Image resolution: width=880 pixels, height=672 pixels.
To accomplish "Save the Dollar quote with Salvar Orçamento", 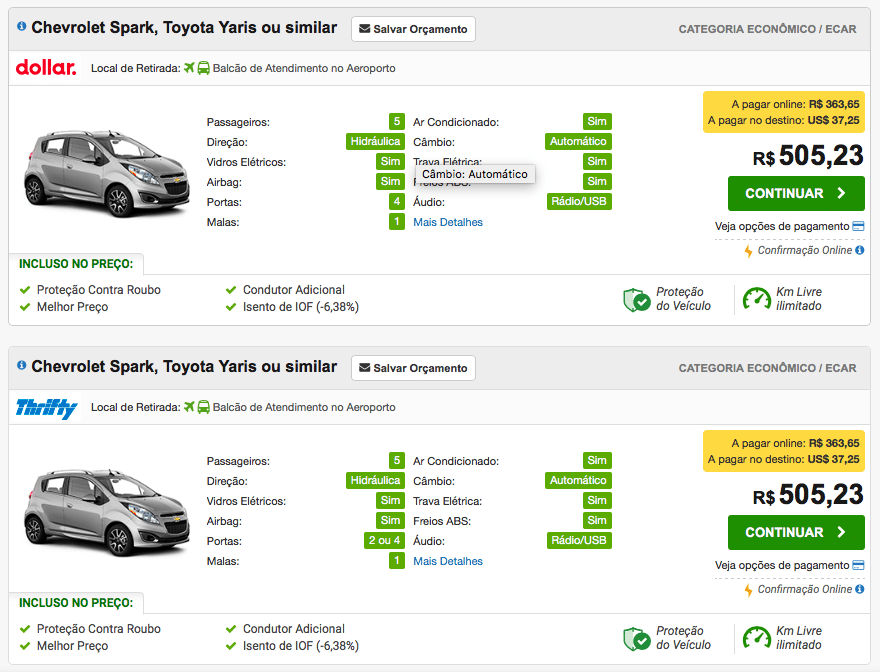I will [x=413, y=29].
